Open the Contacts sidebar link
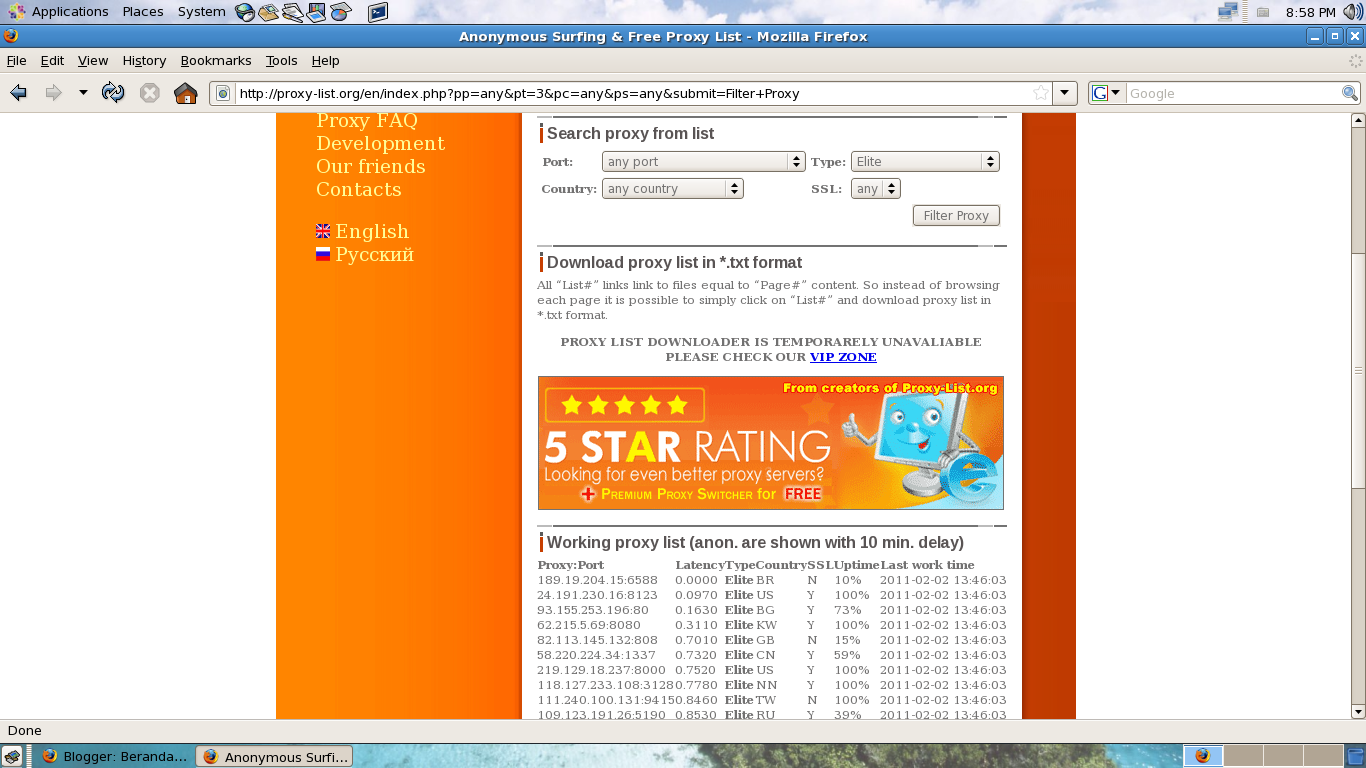Viewport: 1366px width, 768px height. (x=359, y=190)
